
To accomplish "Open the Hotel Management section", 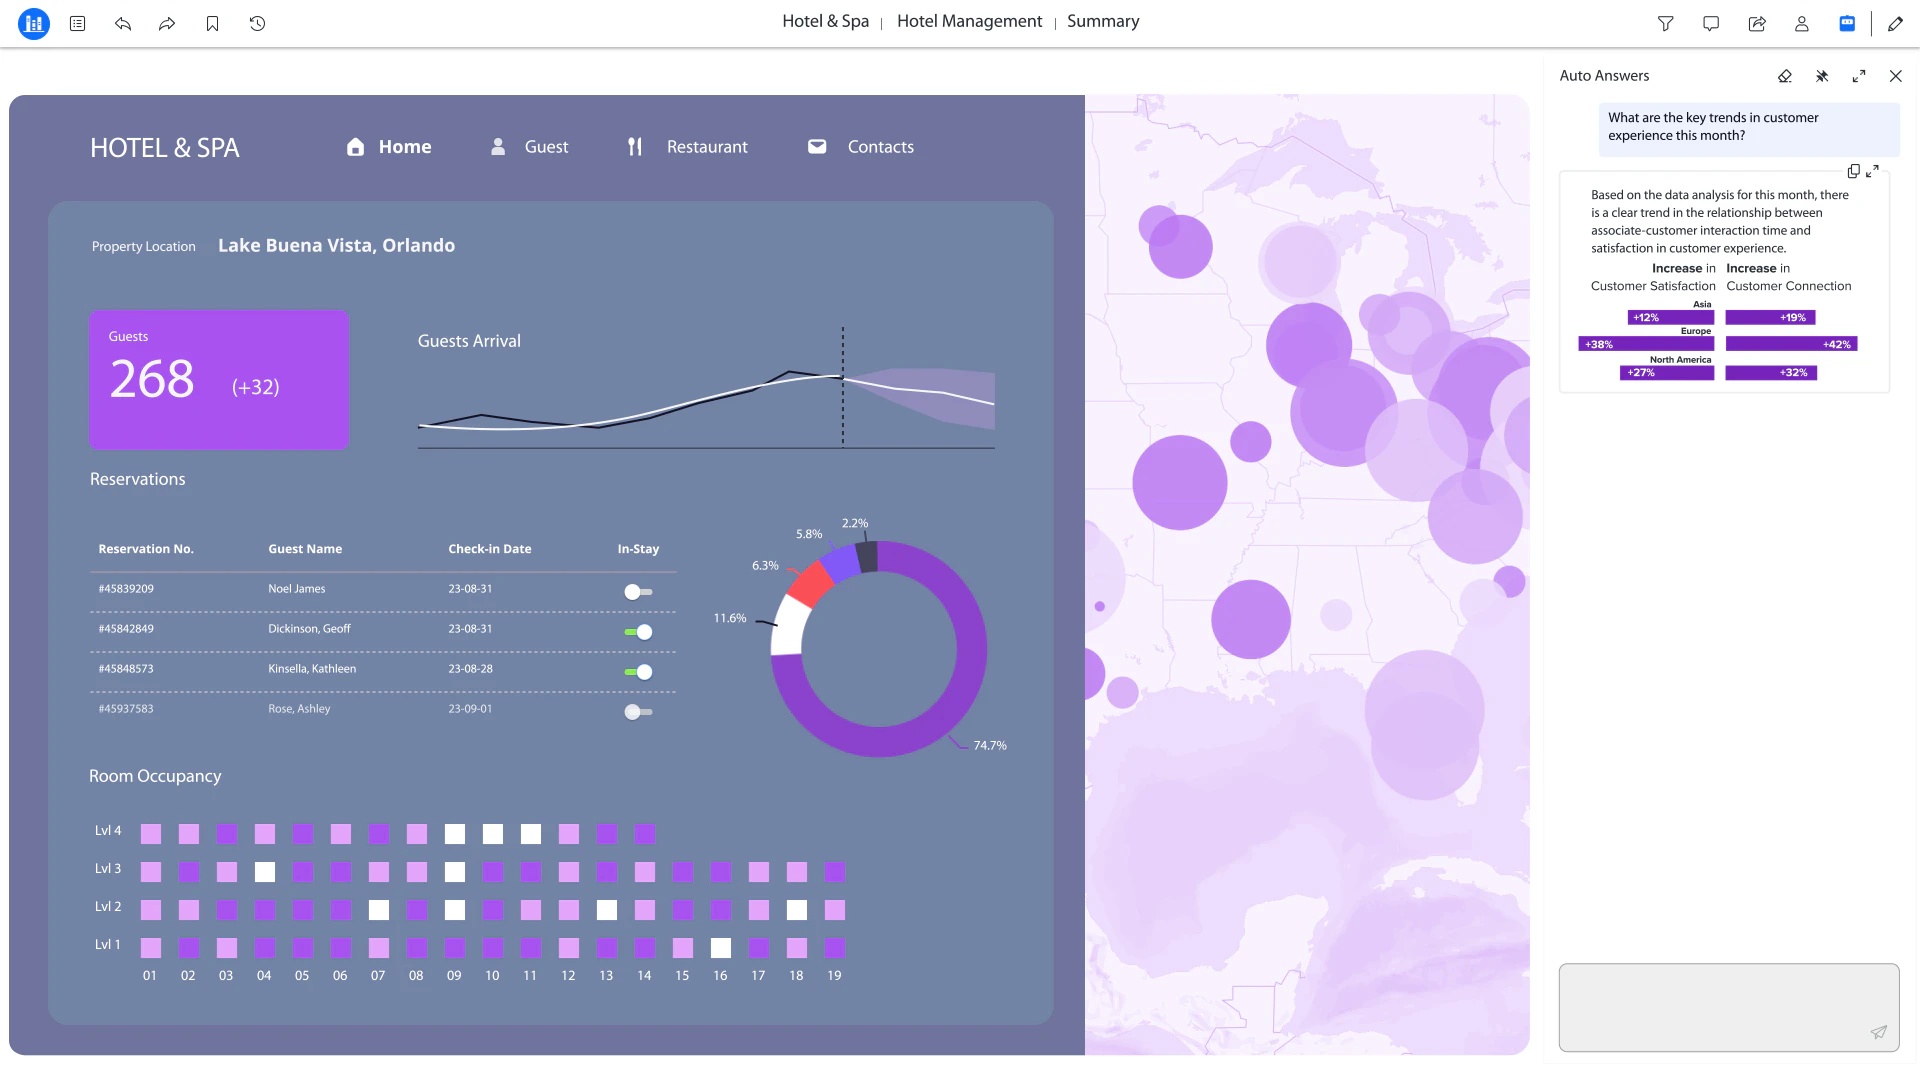I will [x=969, y=21].
